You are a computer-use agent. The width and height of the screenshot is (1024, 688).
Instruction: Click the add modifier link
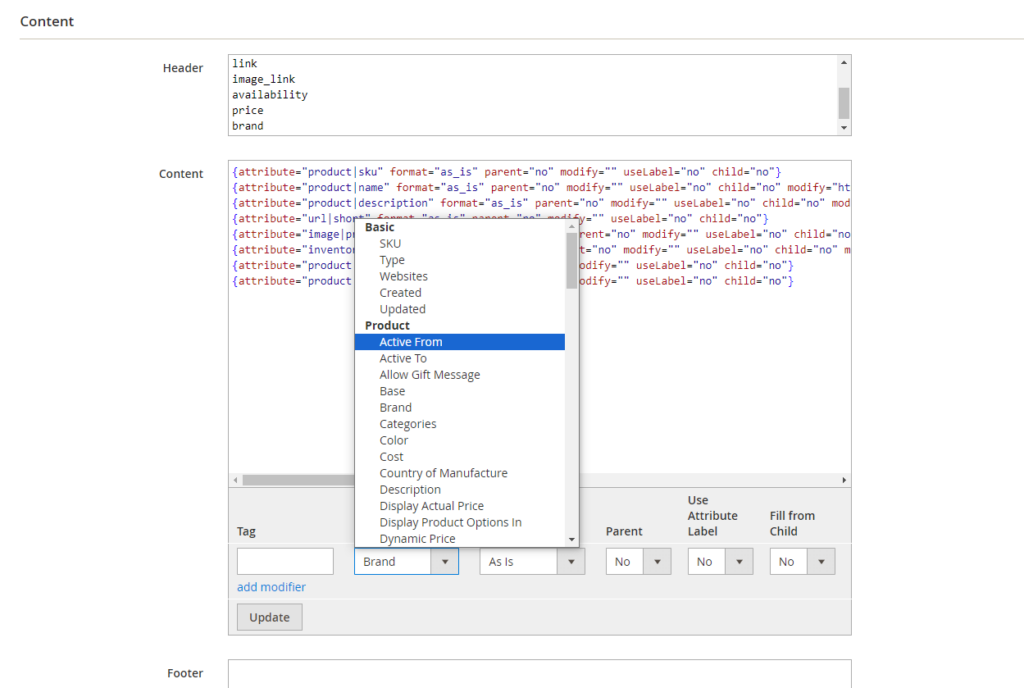click(271, 587)
